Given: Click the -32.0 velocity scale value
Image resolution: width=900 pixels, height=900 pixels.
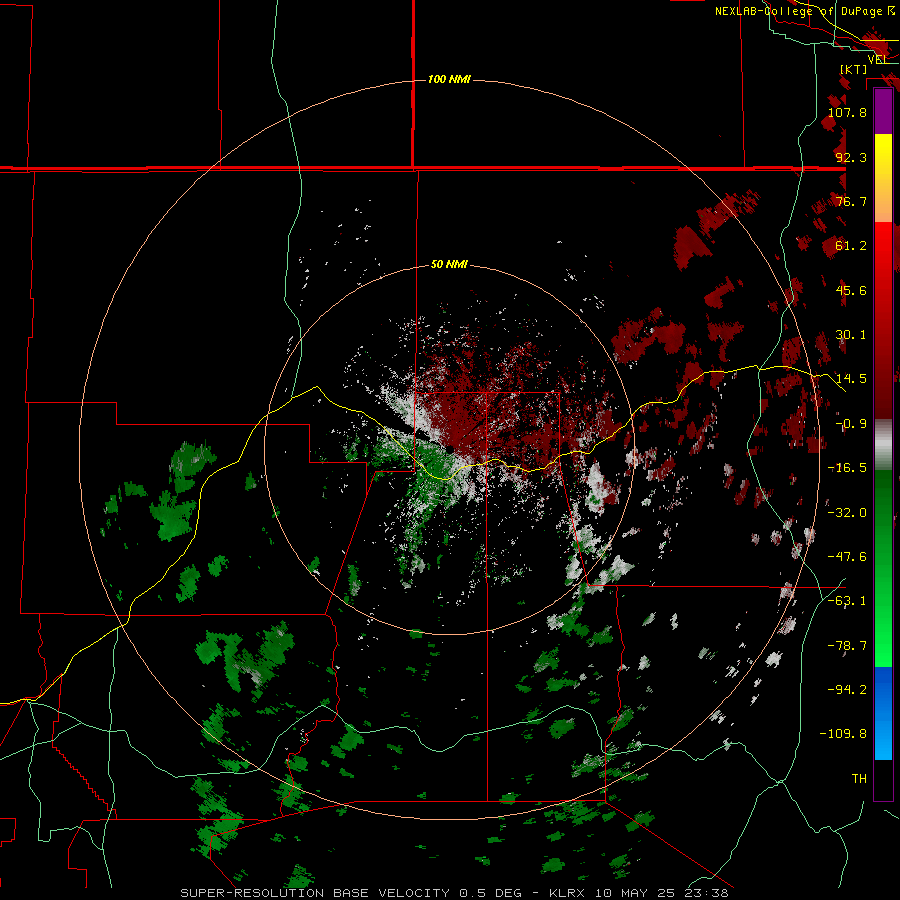Looking at the screenshot, I should tap(847, 513).
